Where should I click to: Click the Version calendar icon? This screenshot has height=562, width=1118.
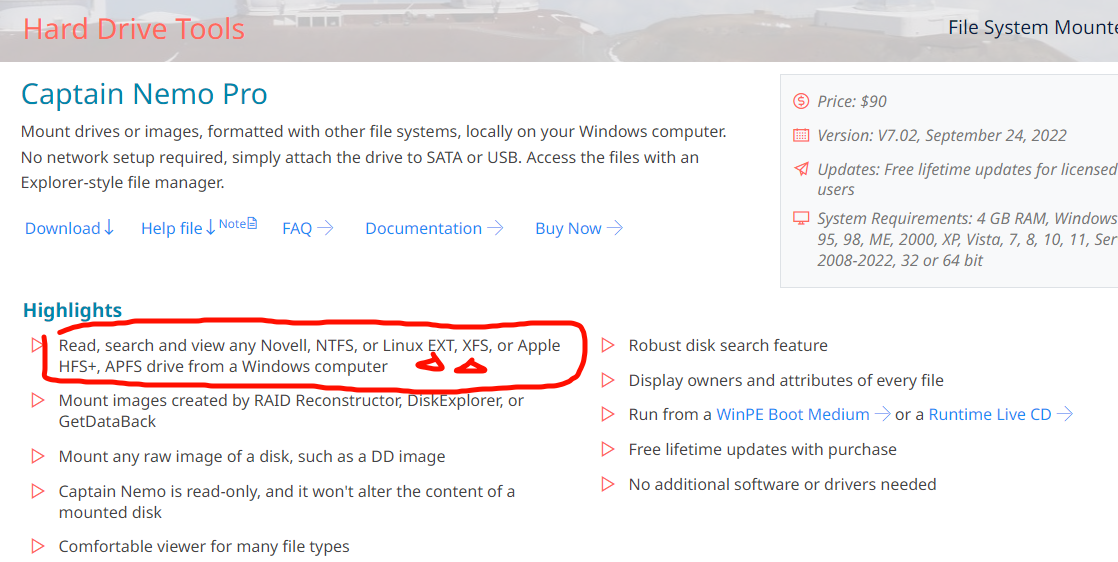[x=801, y=135]
